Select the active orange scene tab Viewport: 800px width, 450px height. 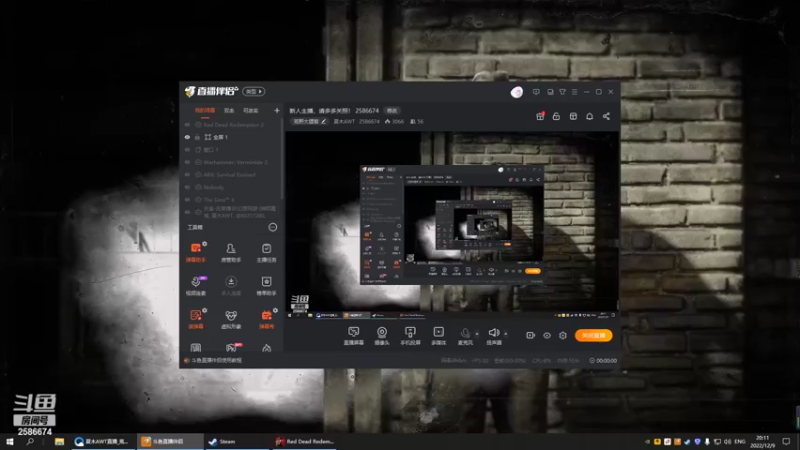pyautogui.click(x=205, y=110)
